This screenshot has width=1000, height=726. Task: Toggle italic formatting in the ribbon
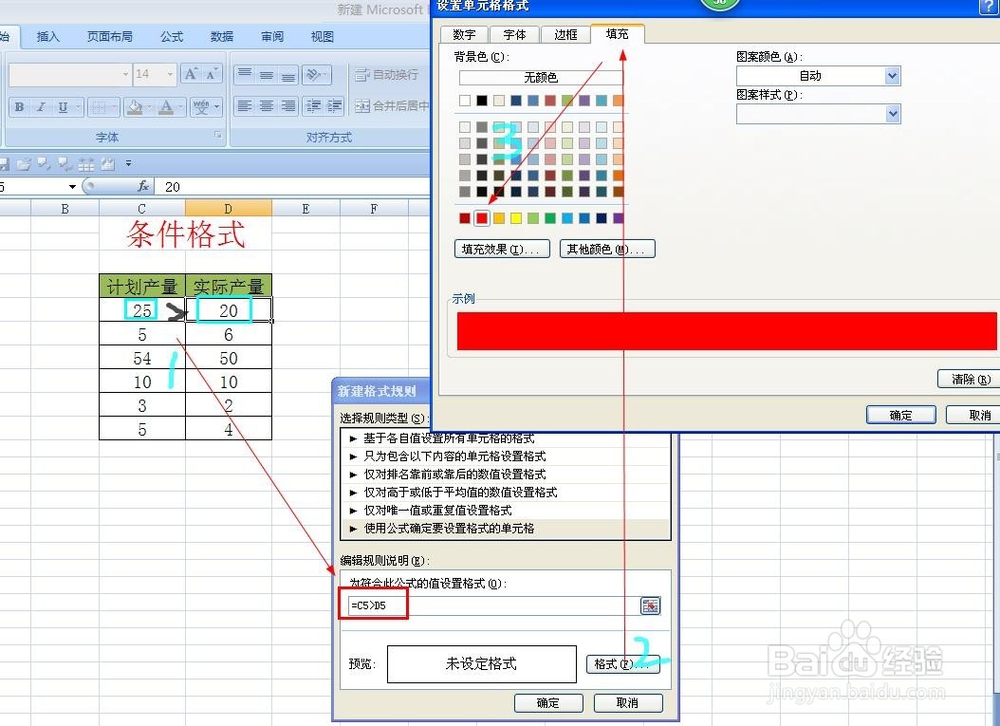[41, 107]
